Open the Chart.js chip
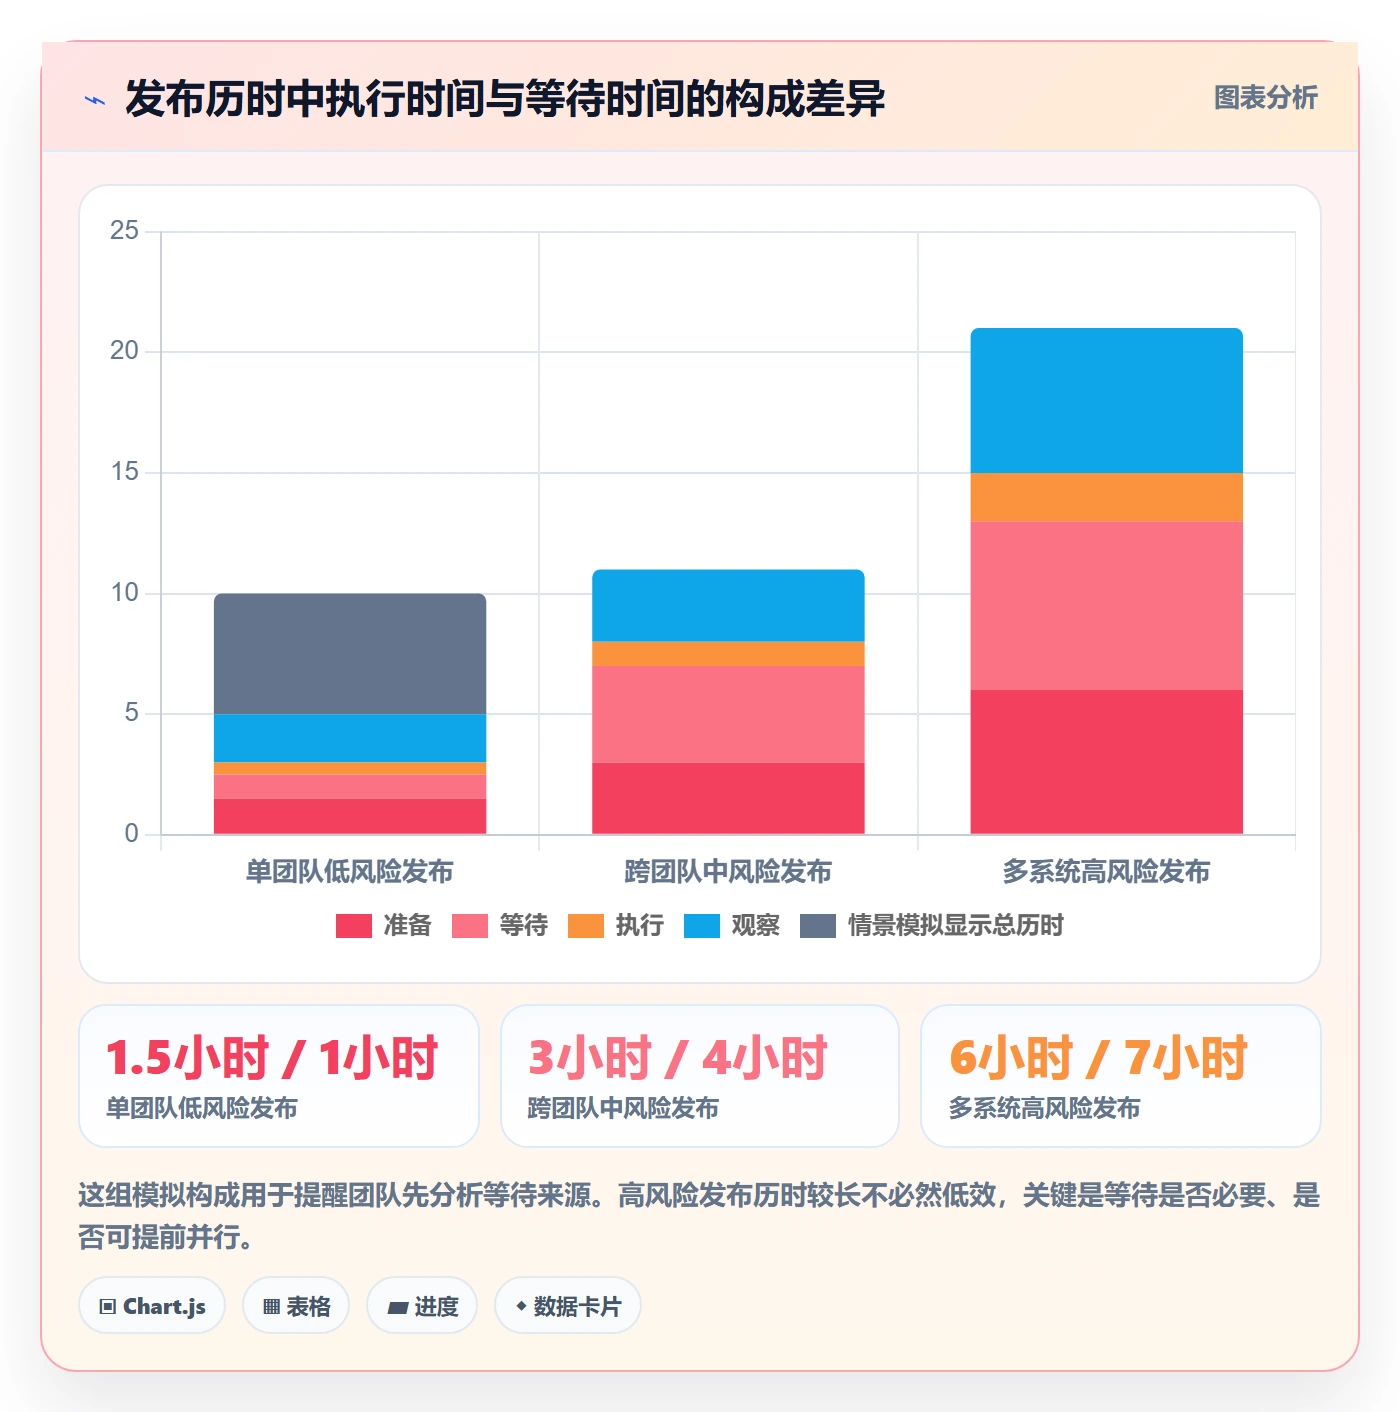The width and height of the screenshot is (1400, 1412). [152, 1305]
